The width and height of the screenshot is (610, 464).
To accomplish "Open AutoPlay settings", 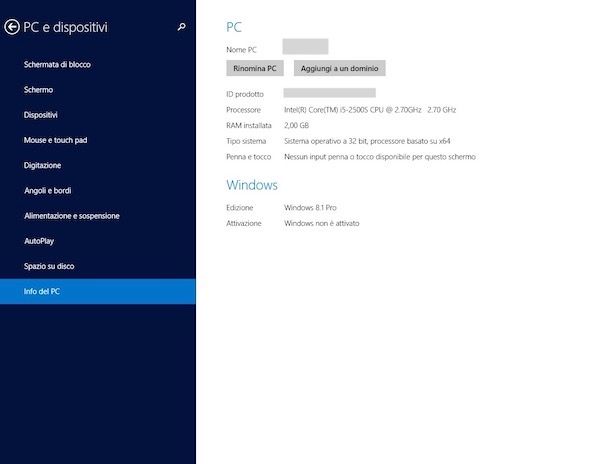I will [39, 241].
